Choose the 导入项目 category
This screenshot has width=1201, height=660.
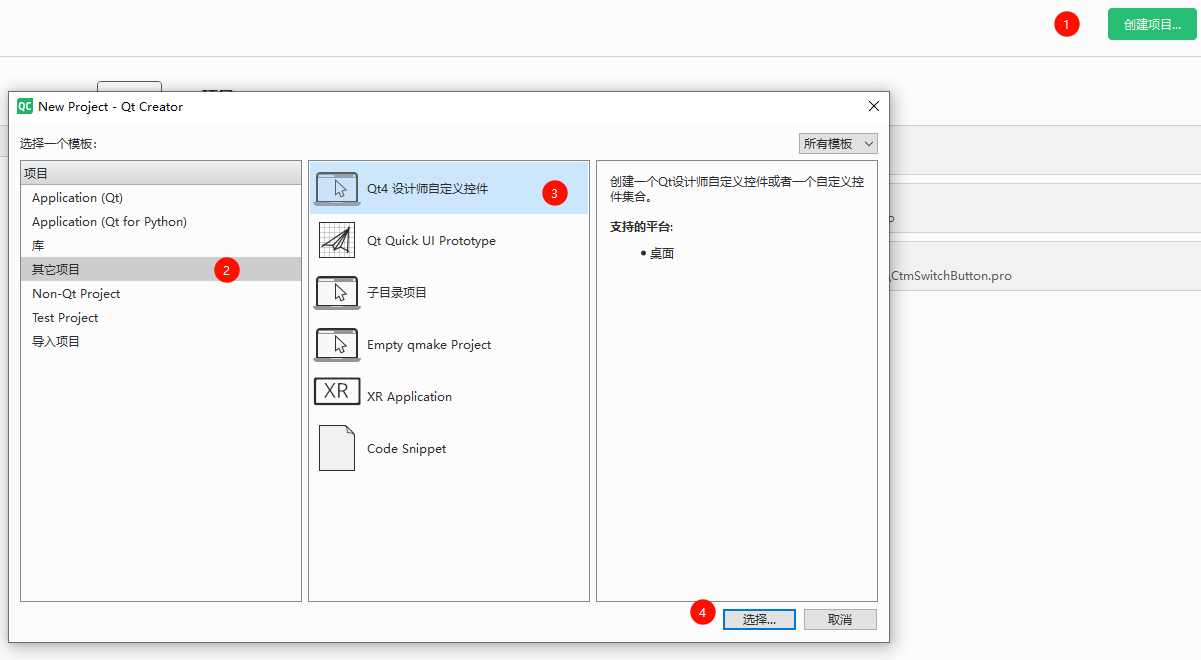161,342
